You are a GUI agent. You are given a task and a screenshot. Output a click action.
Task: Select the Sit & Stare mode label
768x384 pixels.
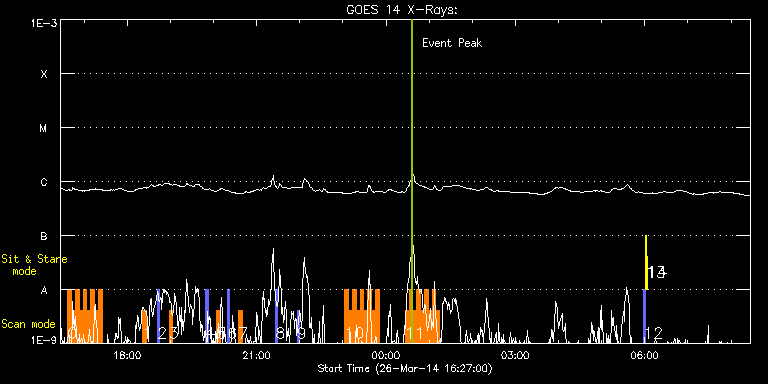click(x=34, y=264)
